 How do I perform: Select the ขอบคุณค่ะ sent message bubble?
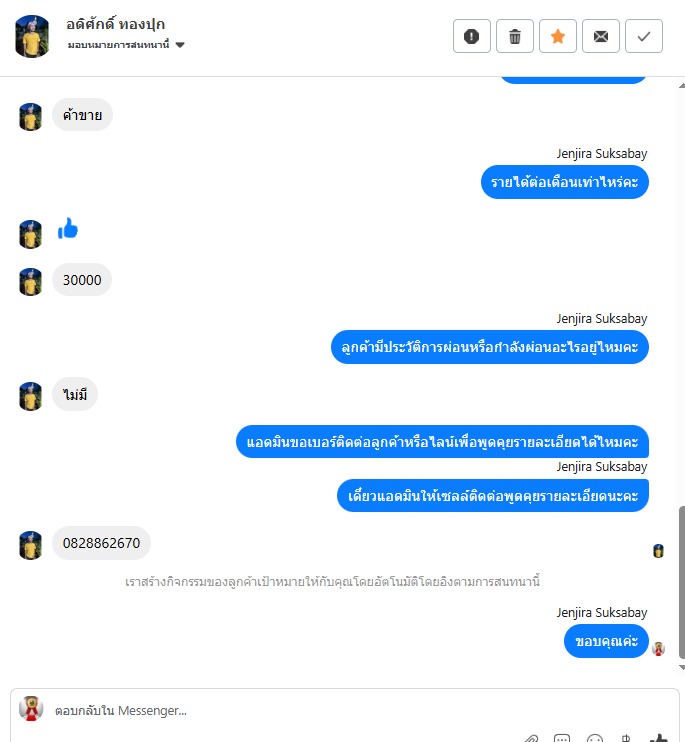click(606, 641)
